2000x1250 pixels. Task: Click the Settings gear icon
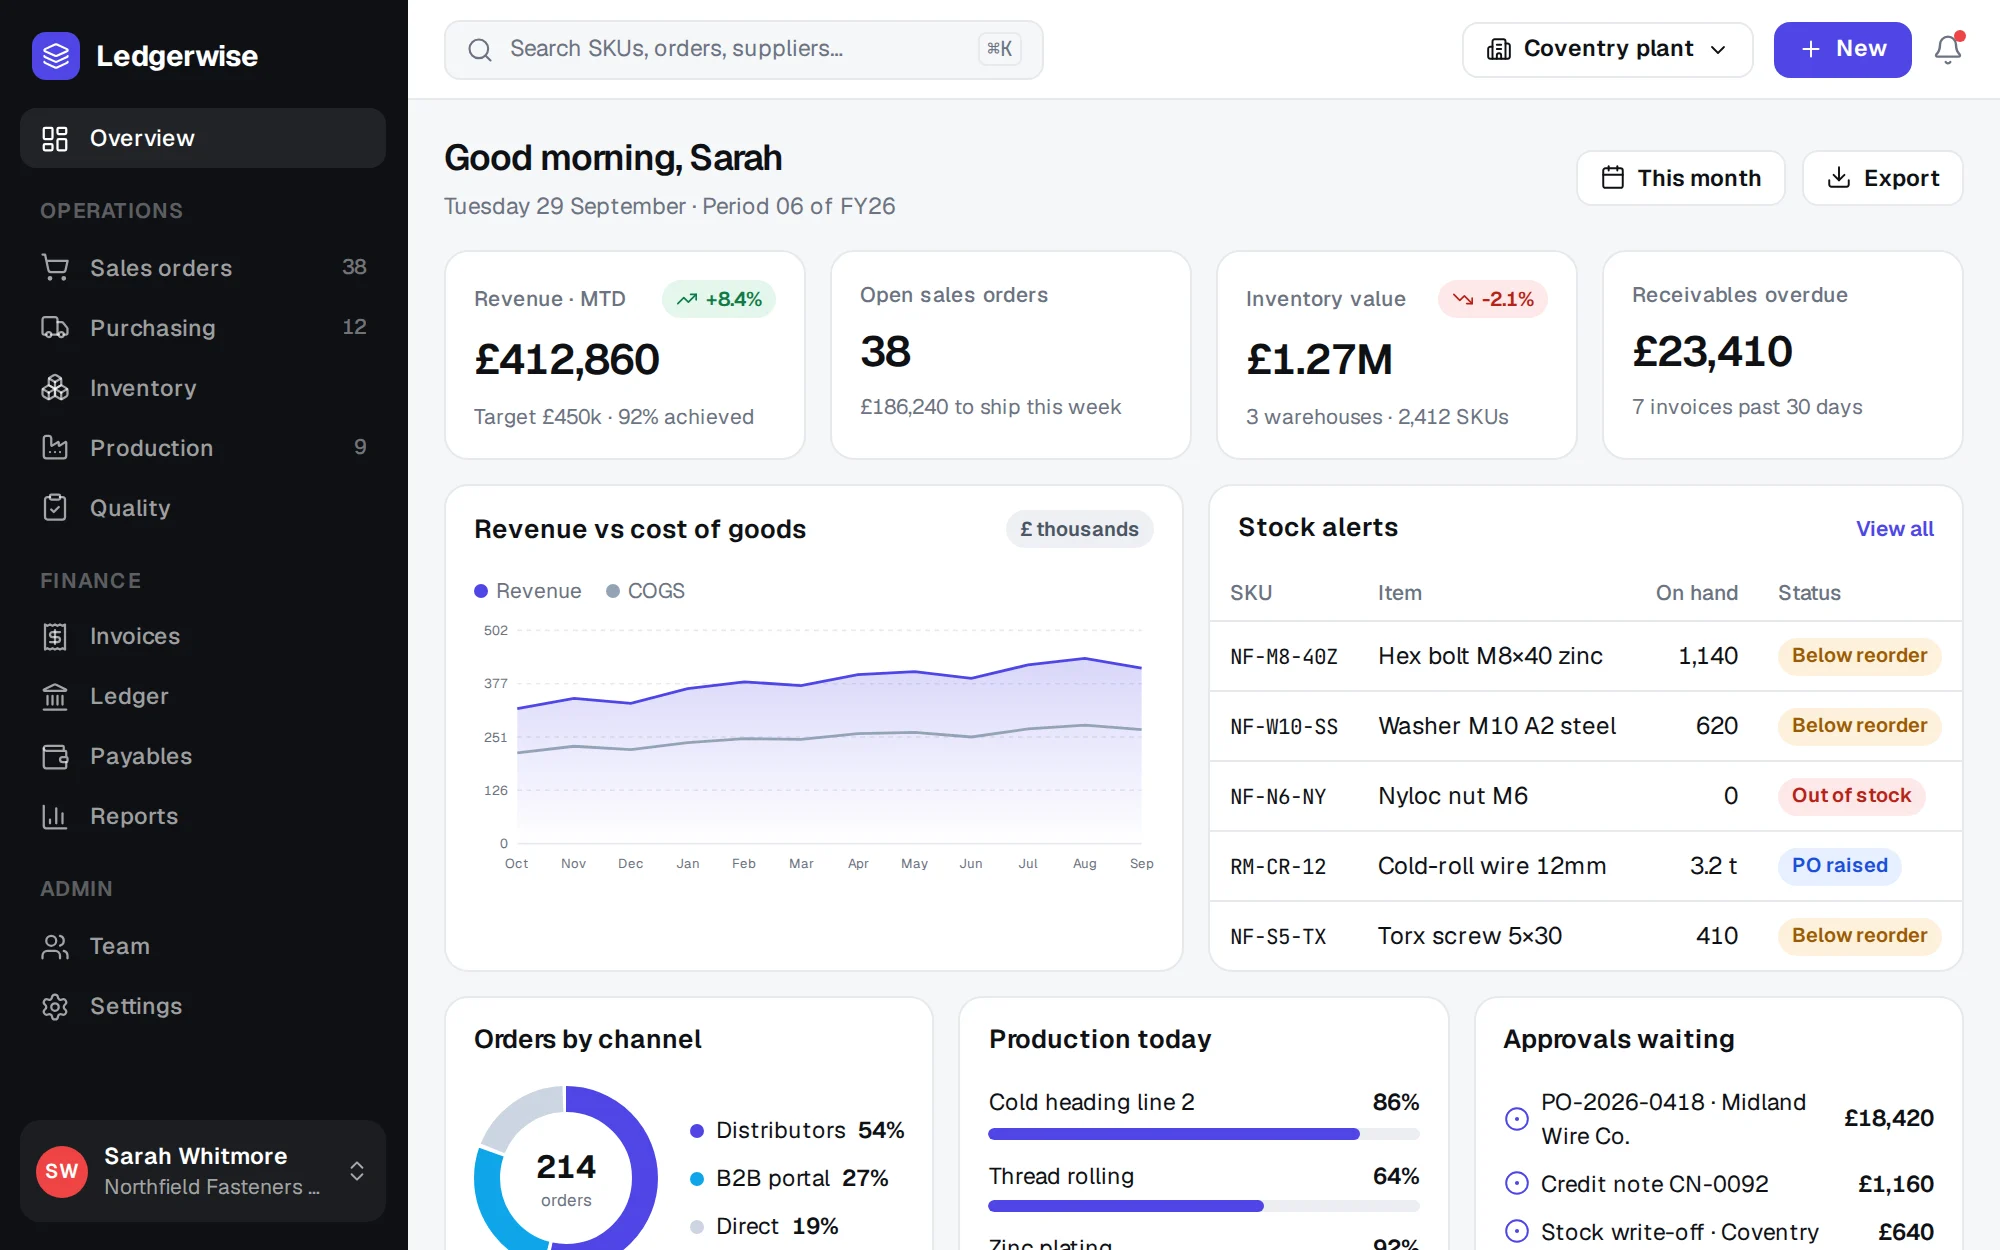(x=55, y=1006)
